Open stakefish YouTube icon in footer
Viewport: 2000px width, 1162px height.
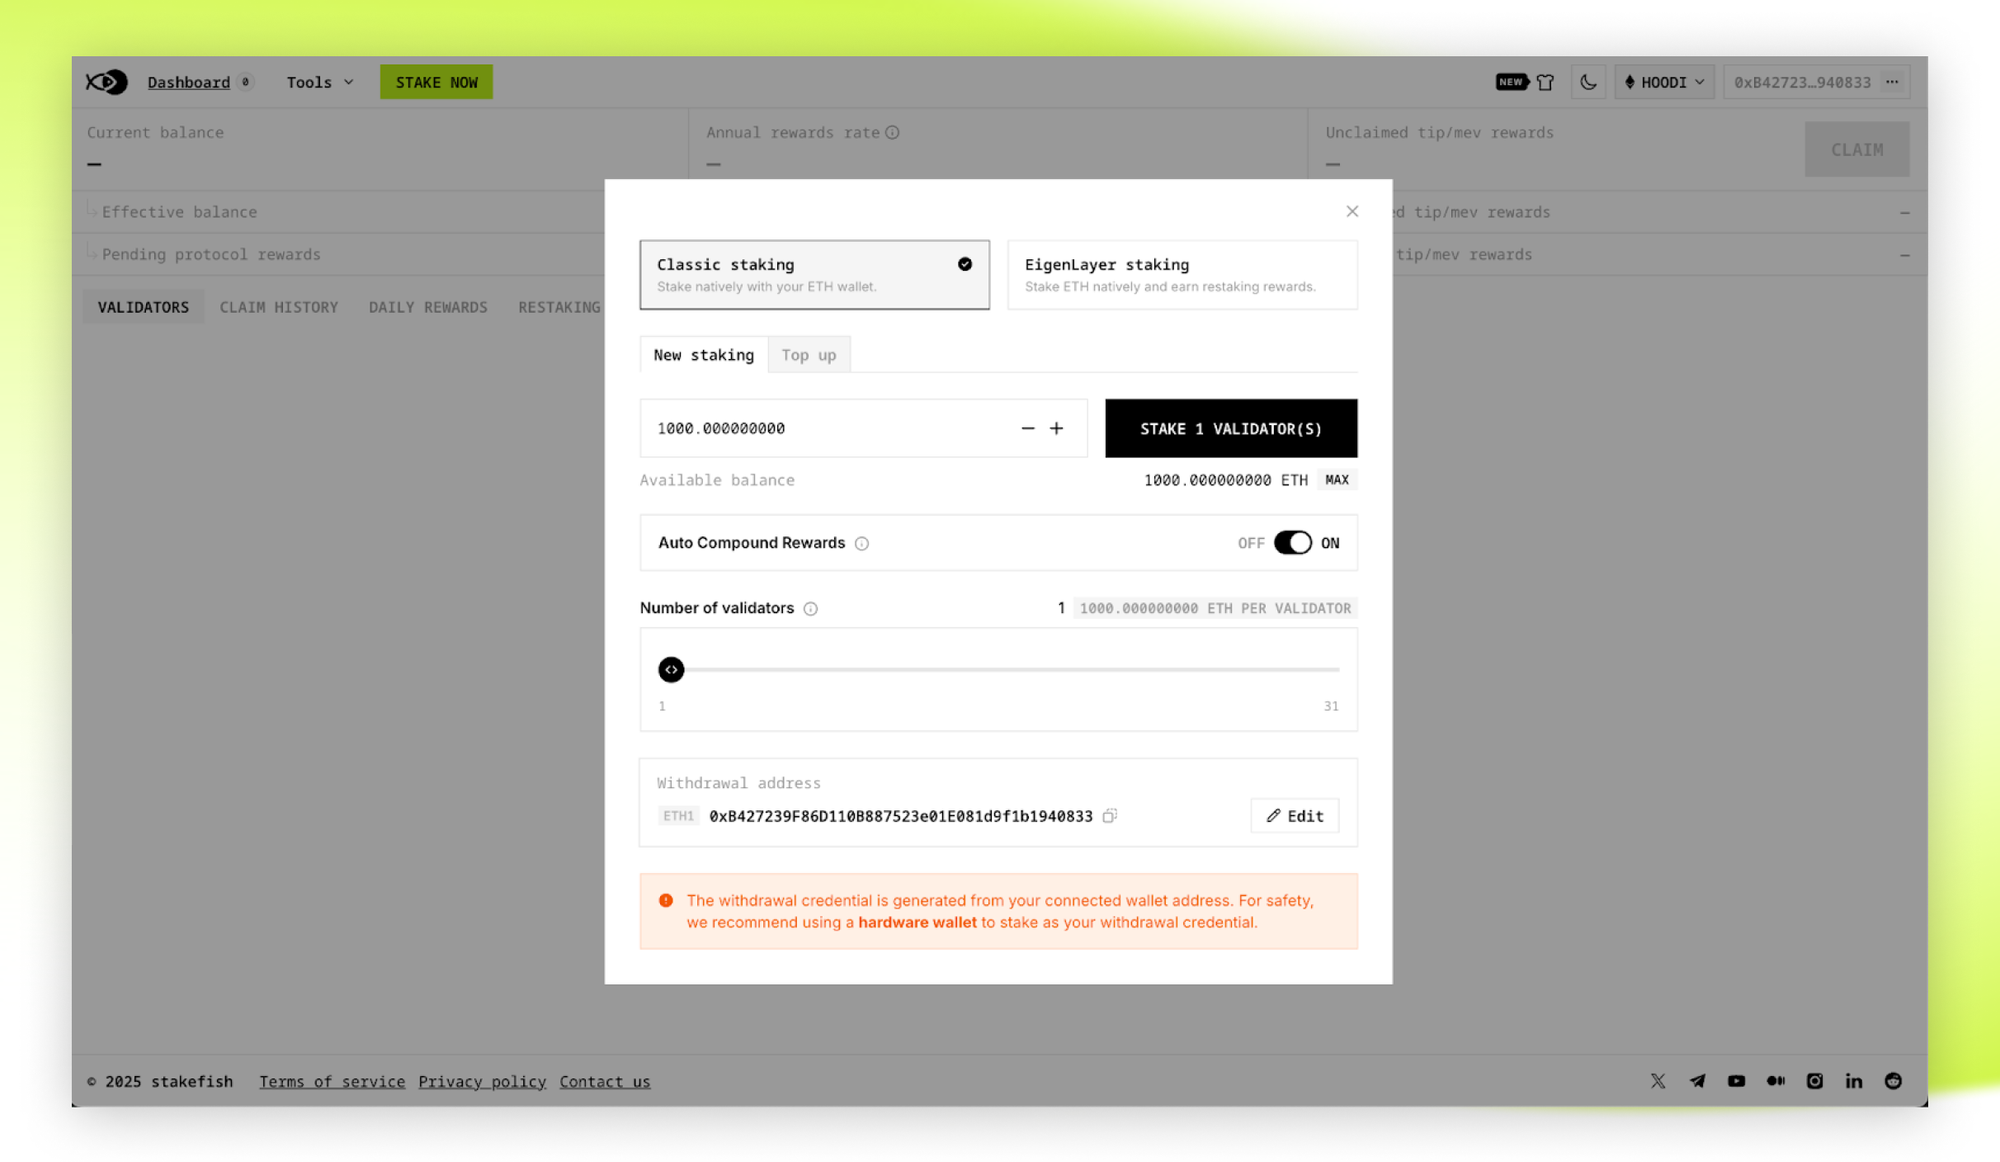[1736, 1081]
